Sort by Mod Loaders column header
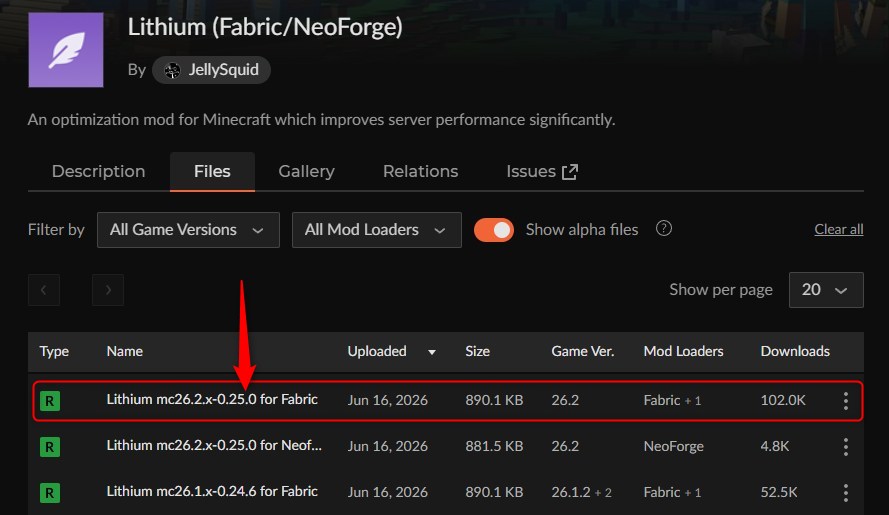The width and height of the screenshot is (889, 515). point(683,351)
